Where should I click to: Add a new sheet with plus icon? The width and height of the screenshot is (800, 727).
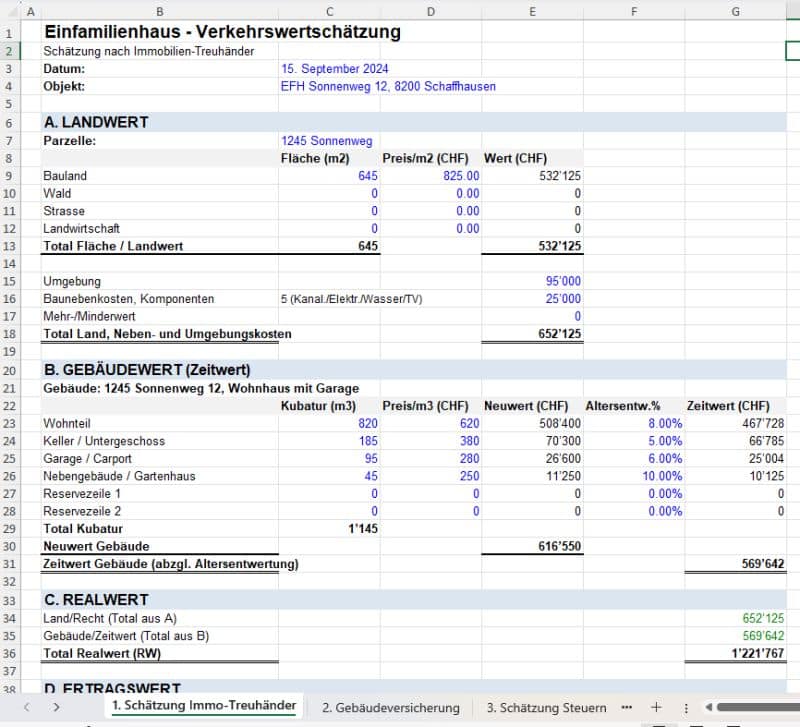coord(656,707)
